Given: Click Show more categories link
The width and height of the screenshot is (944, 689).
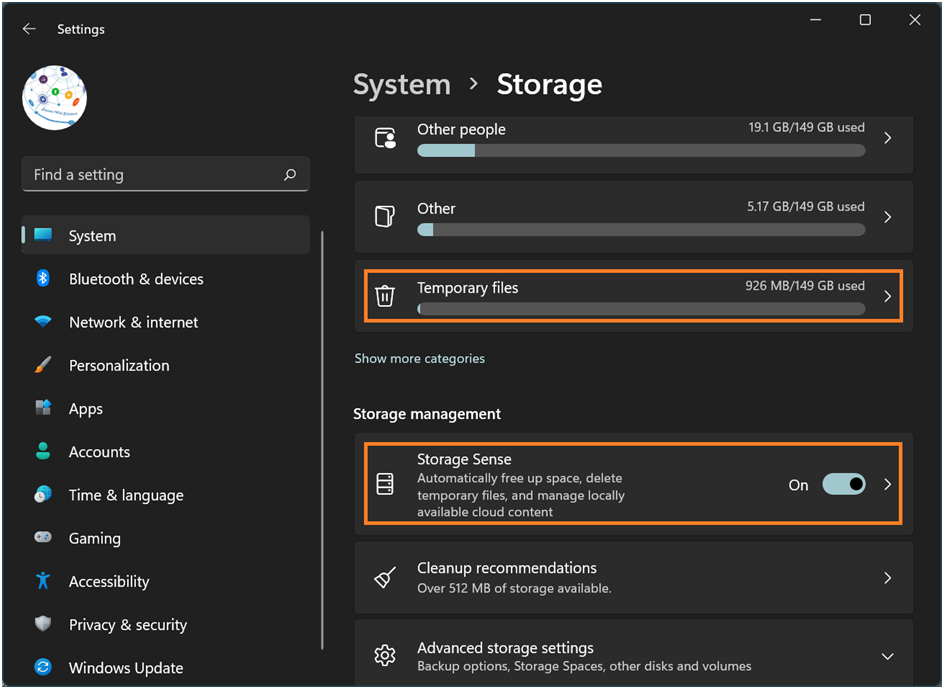Looking at the screenshot, I should click(x=420, y=358).
